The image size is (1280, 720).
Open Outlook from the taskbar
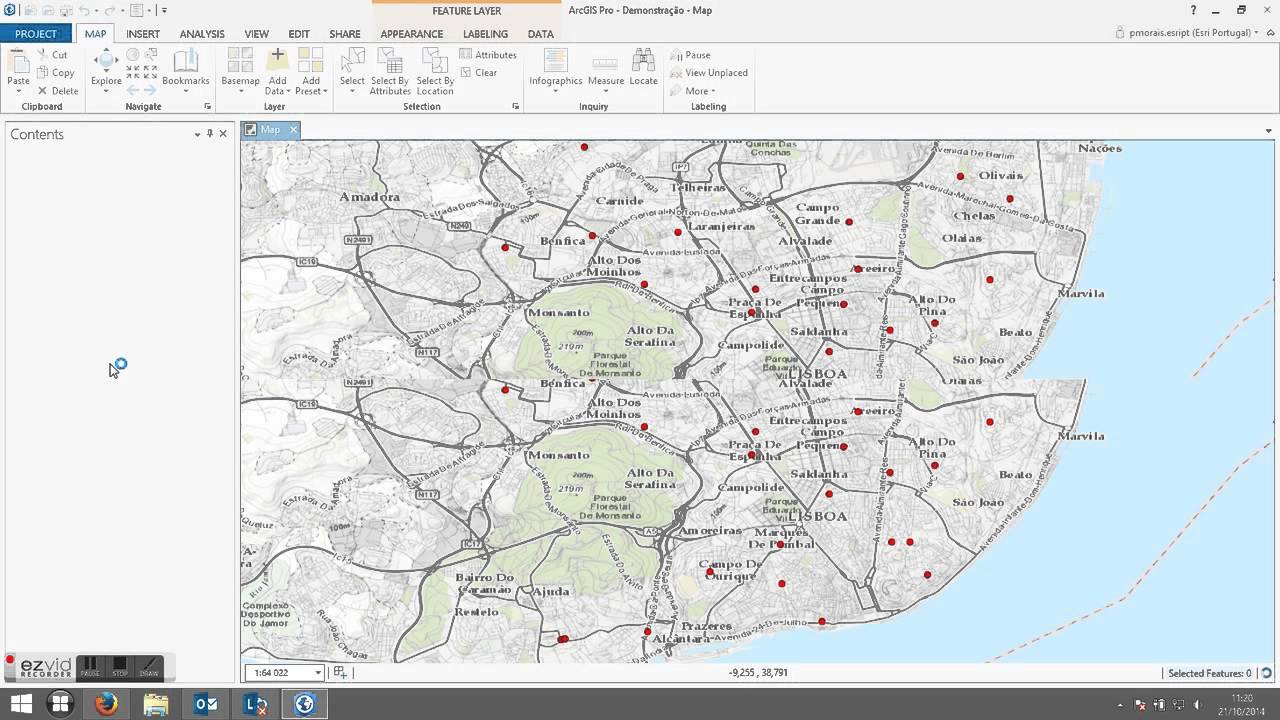[x=206, y=704]
